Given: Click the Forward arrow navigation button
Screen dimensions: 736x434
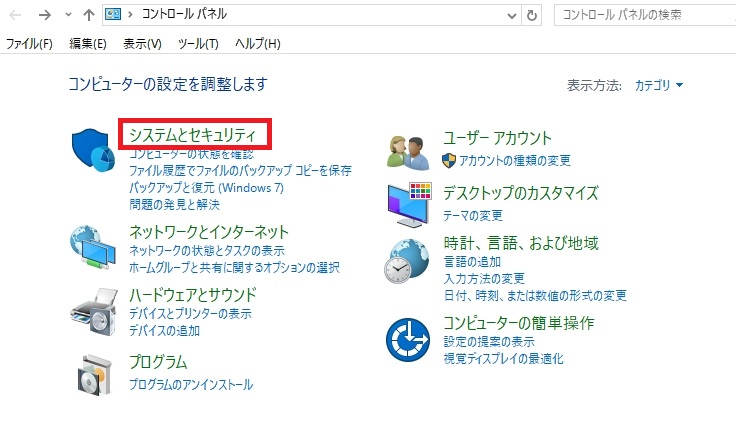Looking at the screenshot, I should pos(45,15).
